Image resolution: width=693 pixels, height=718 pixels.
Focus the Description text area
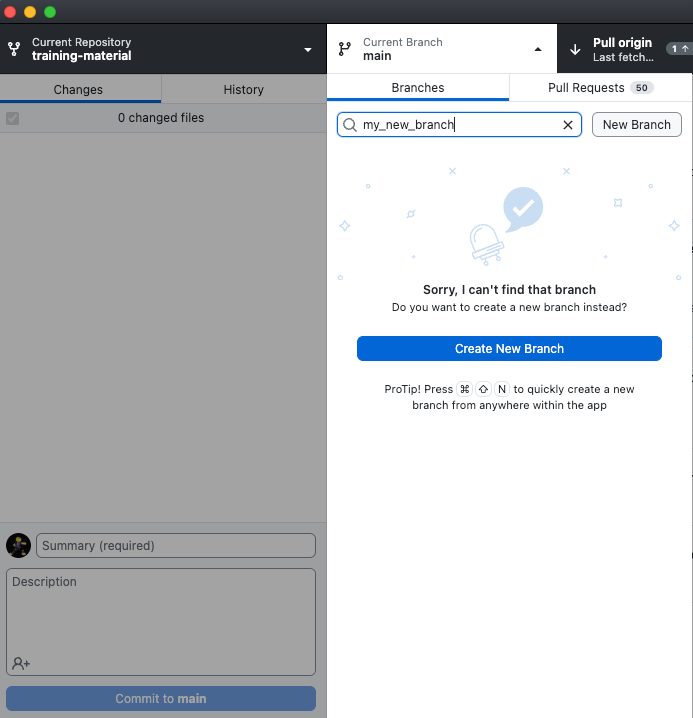(161, 622)
